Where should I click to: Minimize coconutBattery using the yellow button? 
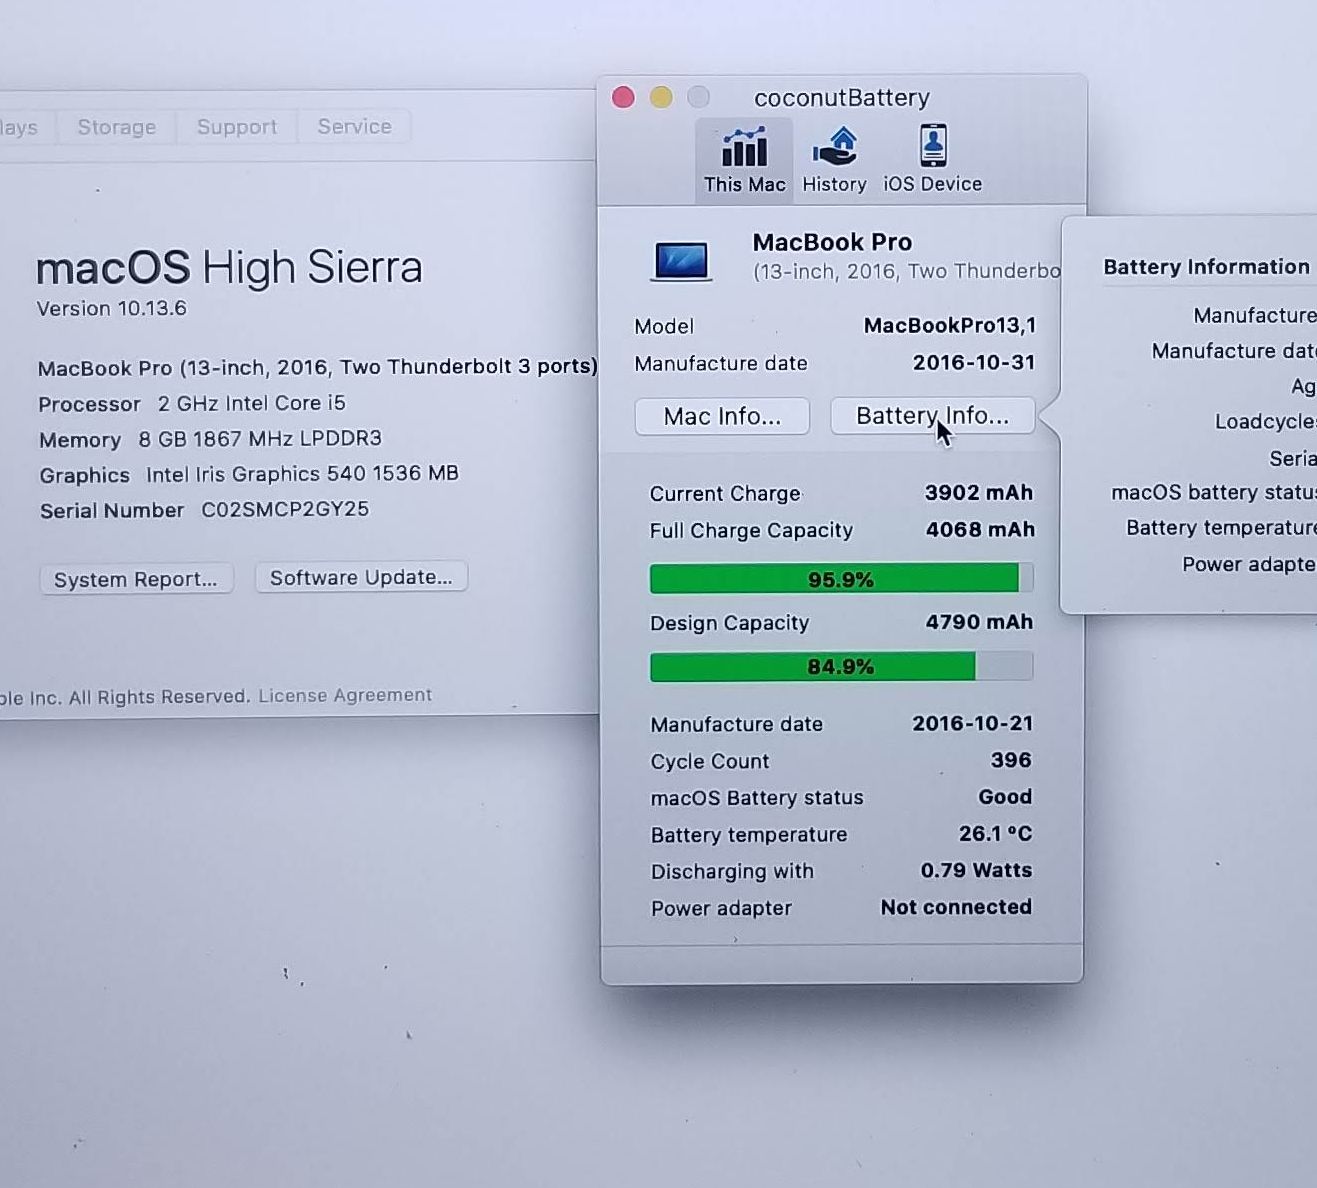(661, 97)
